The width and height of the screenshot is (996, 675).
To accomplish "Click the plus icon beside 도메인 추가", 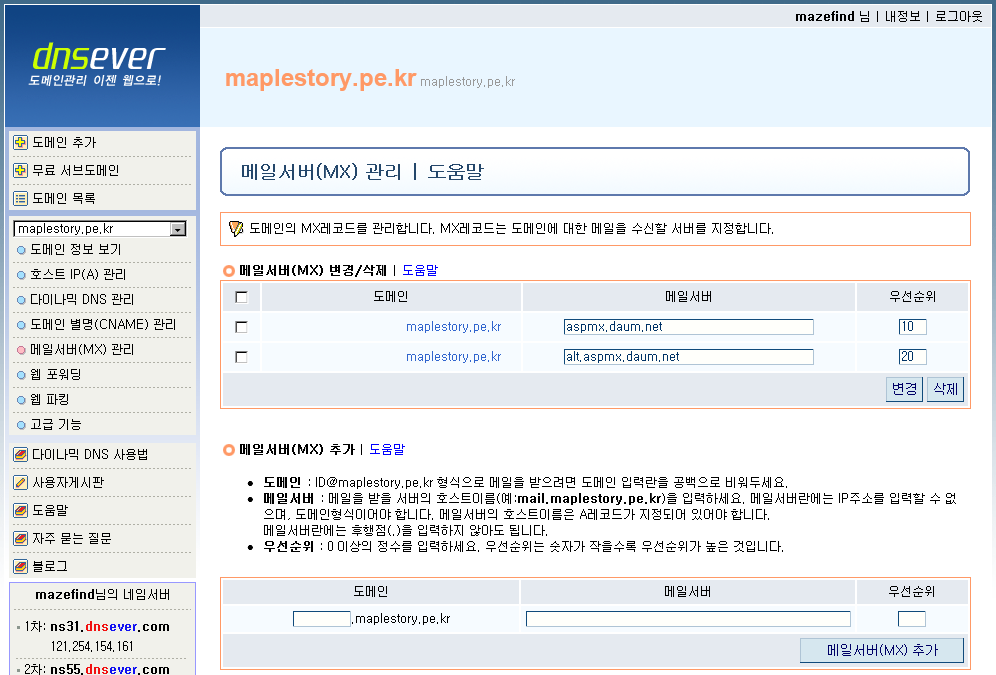I will tap(20, 142).
